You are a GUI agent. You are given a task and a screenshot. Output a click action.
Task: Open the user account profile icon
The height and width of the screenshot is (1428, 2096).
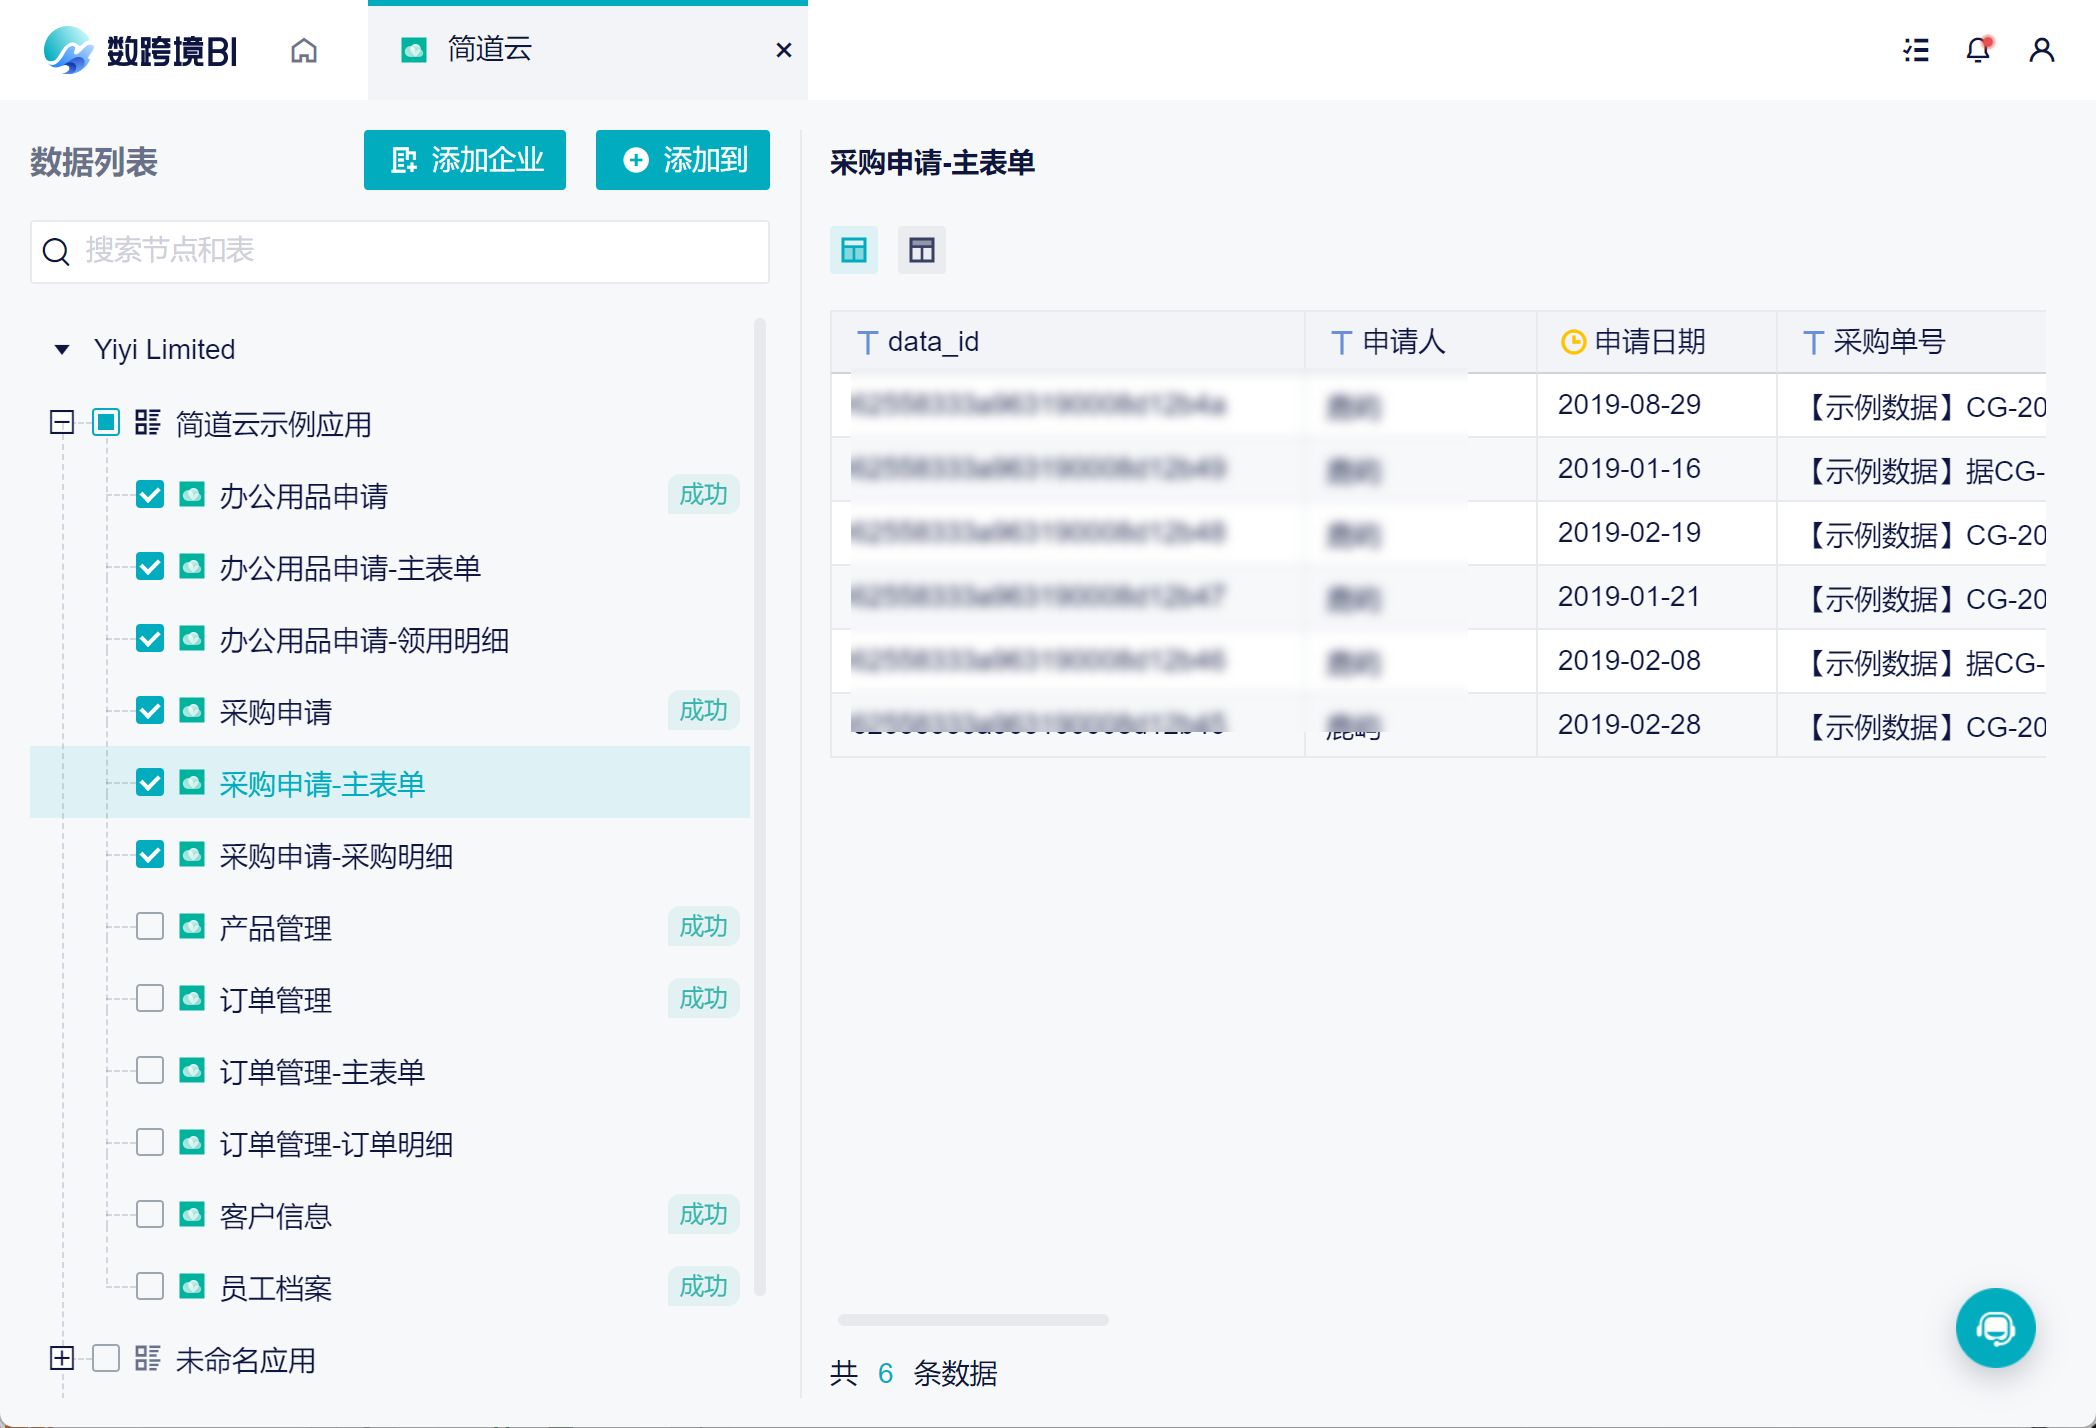click(x=2041, y=50)
